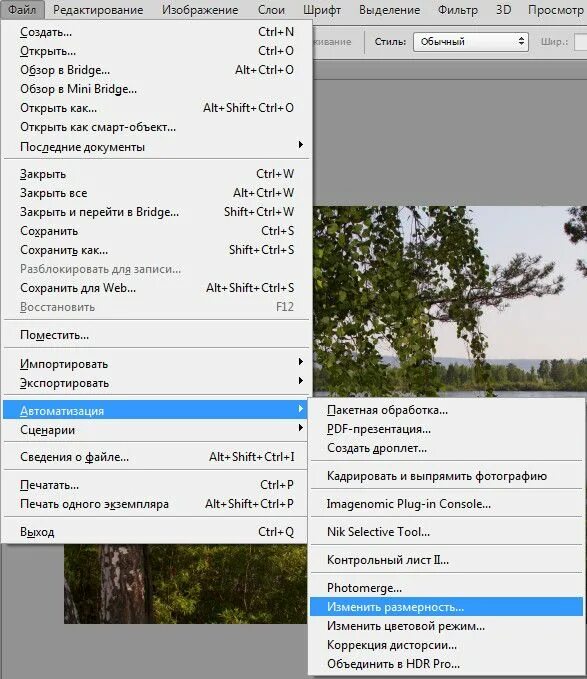
Task: Choose Выход to quit Photoshop
Action: click(157, 532)
